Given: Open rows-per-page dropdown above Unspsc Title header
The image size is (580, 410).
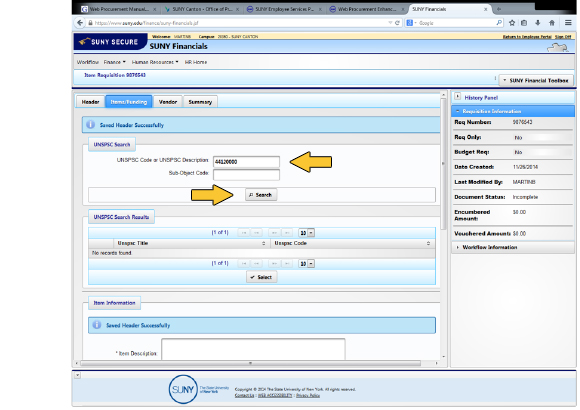Looking at the screenshot, I should click(x=307, y=233).
